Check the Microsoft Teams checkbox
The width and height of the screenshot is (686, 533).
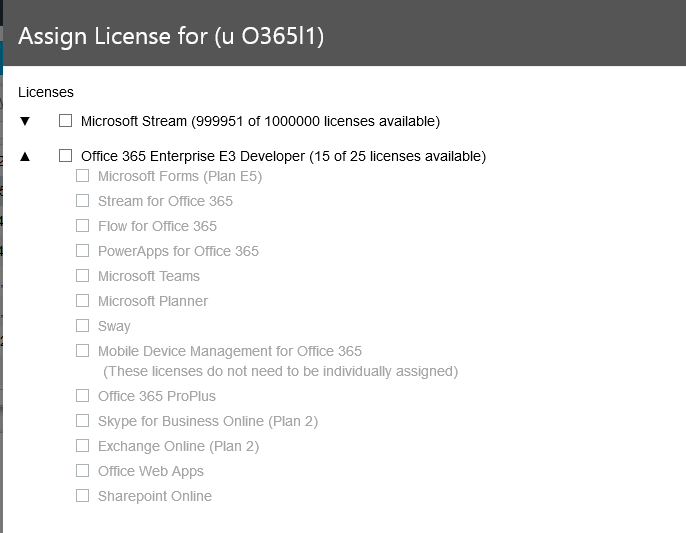tap(82, 275)
